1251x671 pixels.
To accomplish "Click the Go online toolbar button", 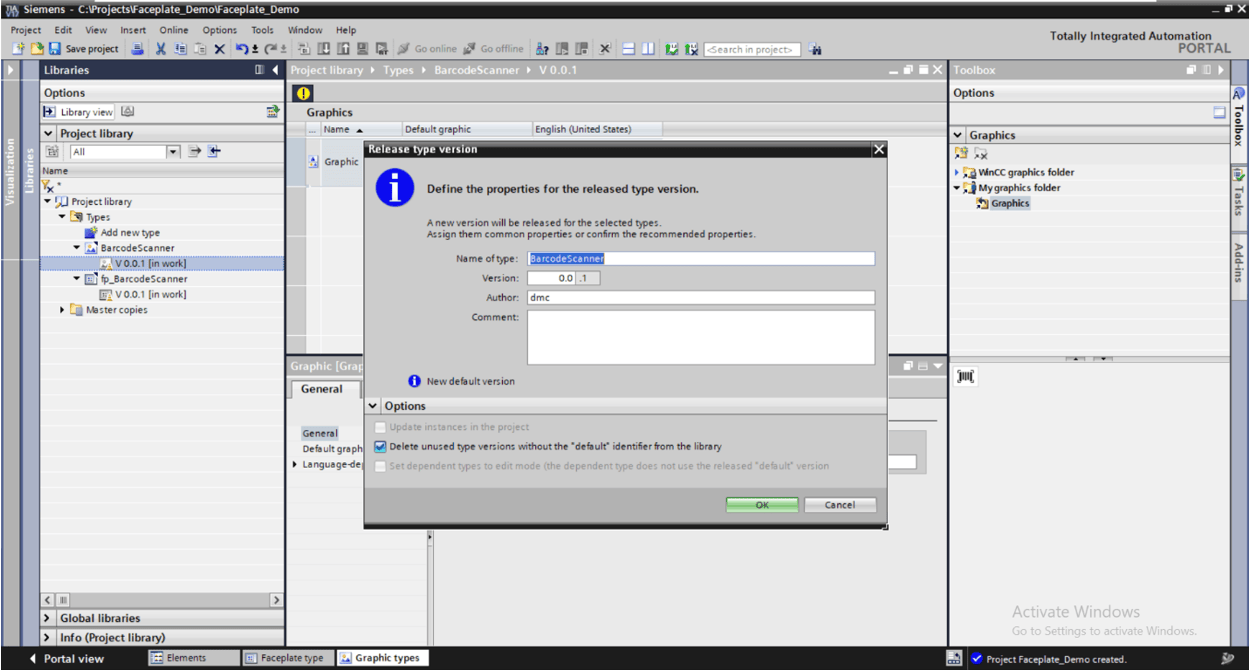I will tap(426, 49).
